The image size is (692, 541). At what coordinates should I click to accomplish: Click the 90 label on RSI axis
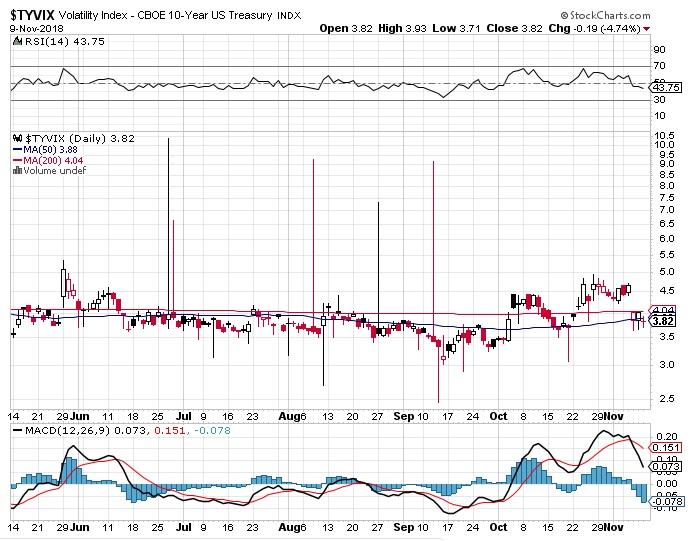coord(659,49)
